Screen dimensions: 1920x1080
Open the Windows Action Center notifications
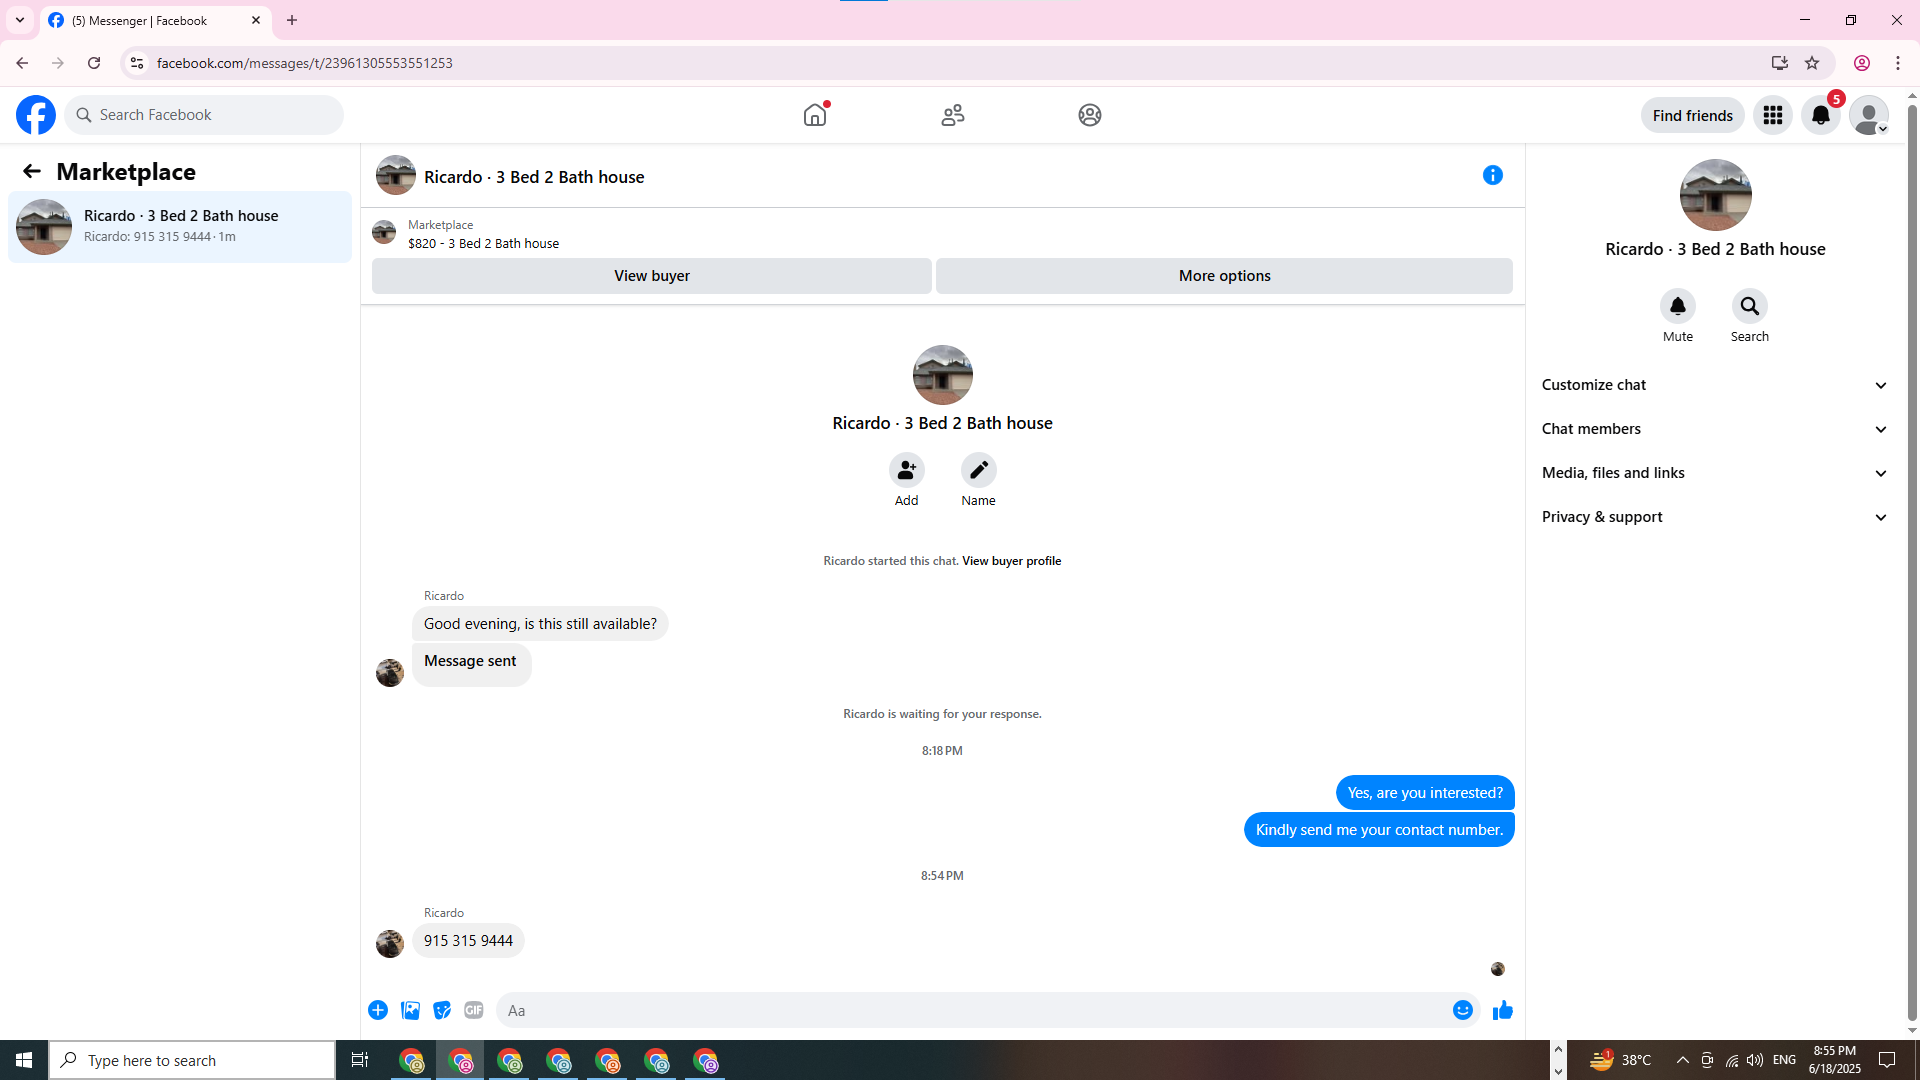click(x=1887, y=1060)
